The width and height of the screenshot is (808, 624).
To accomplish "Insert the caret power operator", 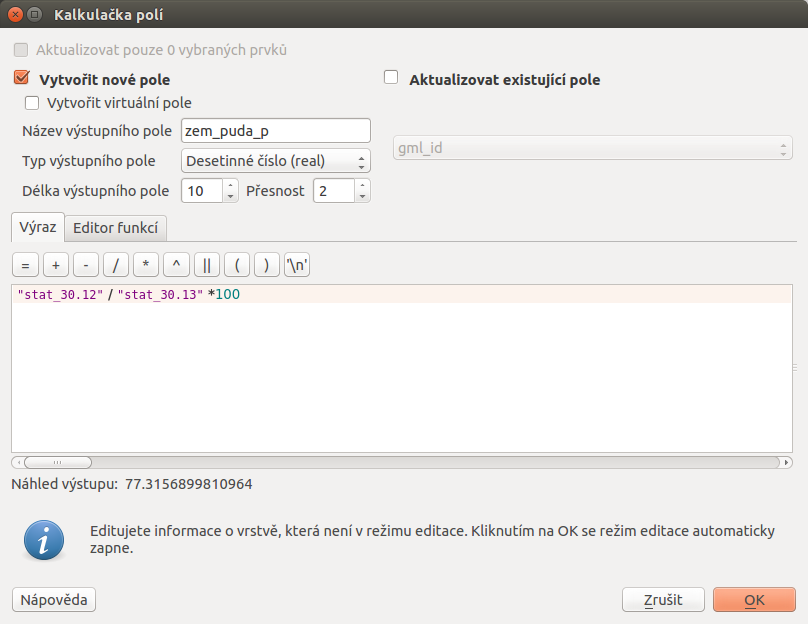I will 176,265.
